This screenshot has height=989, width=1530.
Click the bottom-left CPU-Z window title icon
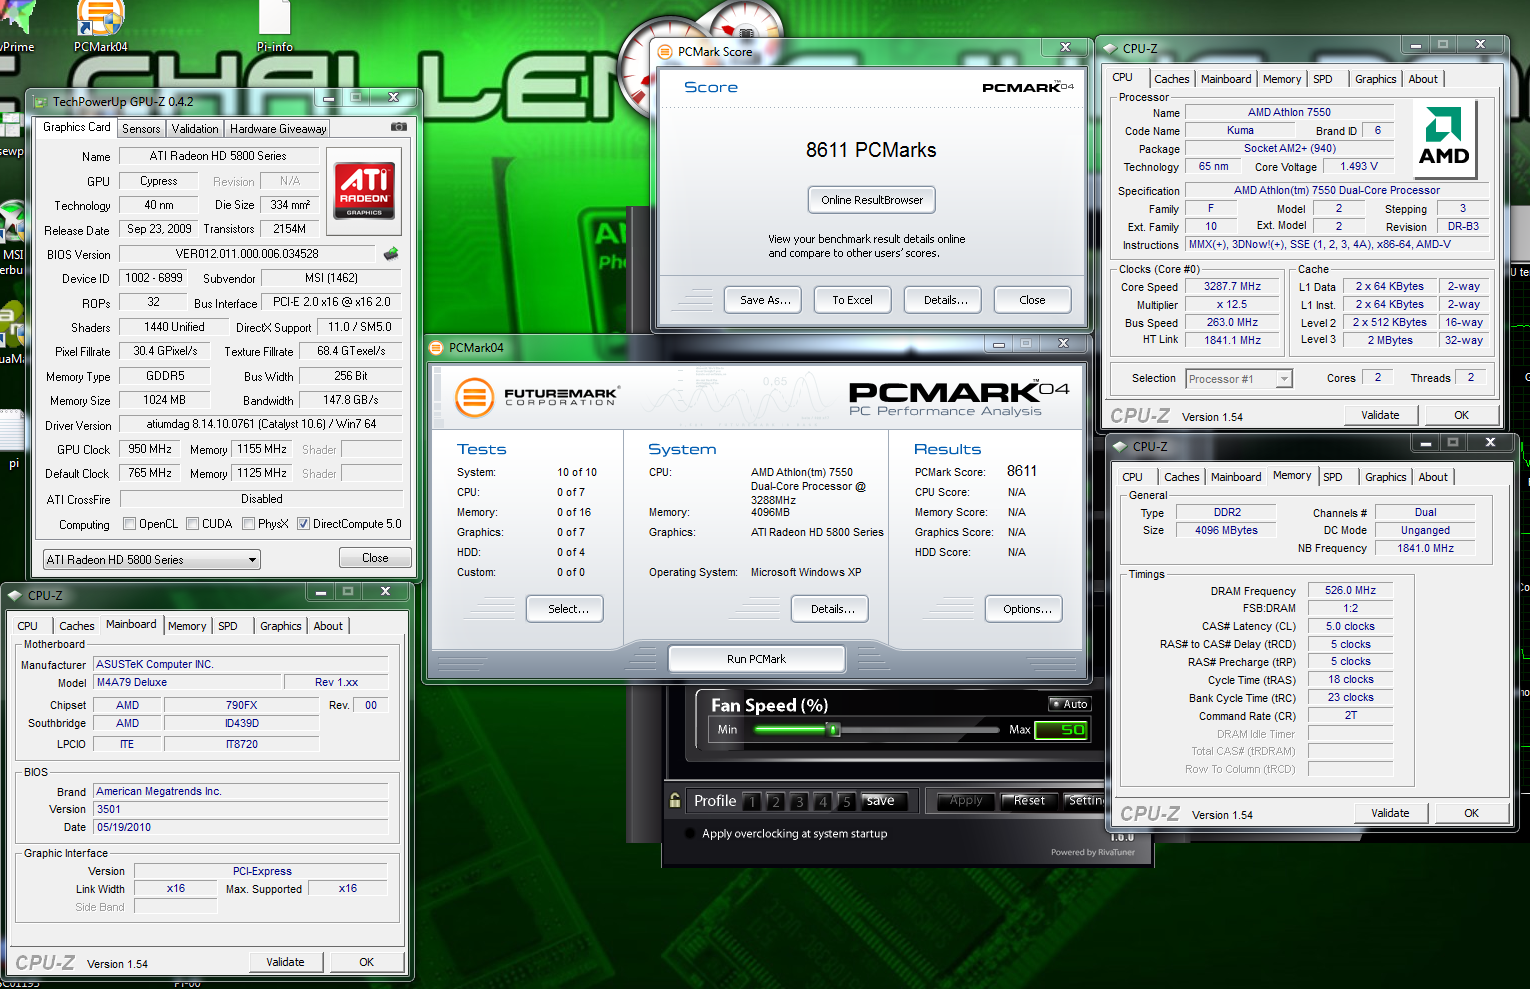[14, 595]
